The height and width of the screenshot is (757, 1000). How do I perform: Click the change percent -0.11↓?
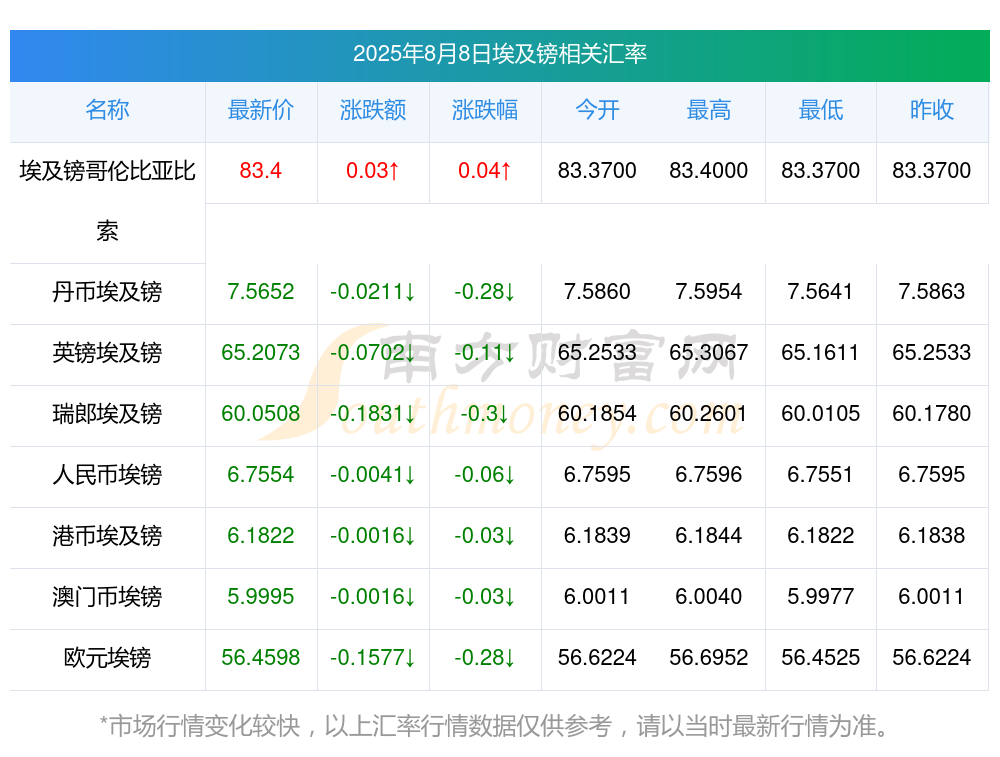(x=485, y=352)
